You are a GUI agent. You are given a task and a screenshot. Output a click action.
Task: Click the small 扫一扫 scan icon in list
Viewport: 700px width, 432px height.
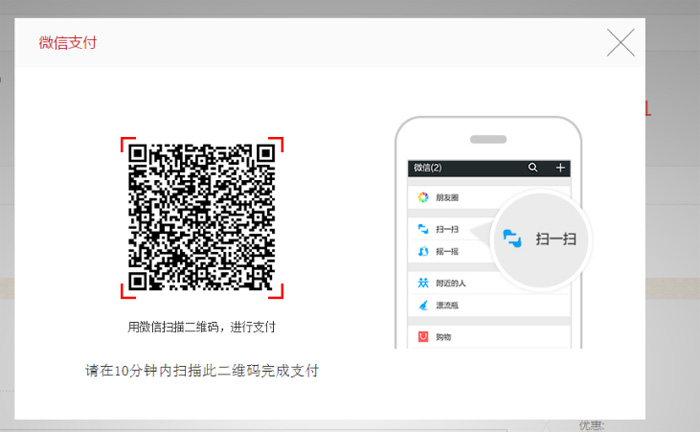pos(423,229)
